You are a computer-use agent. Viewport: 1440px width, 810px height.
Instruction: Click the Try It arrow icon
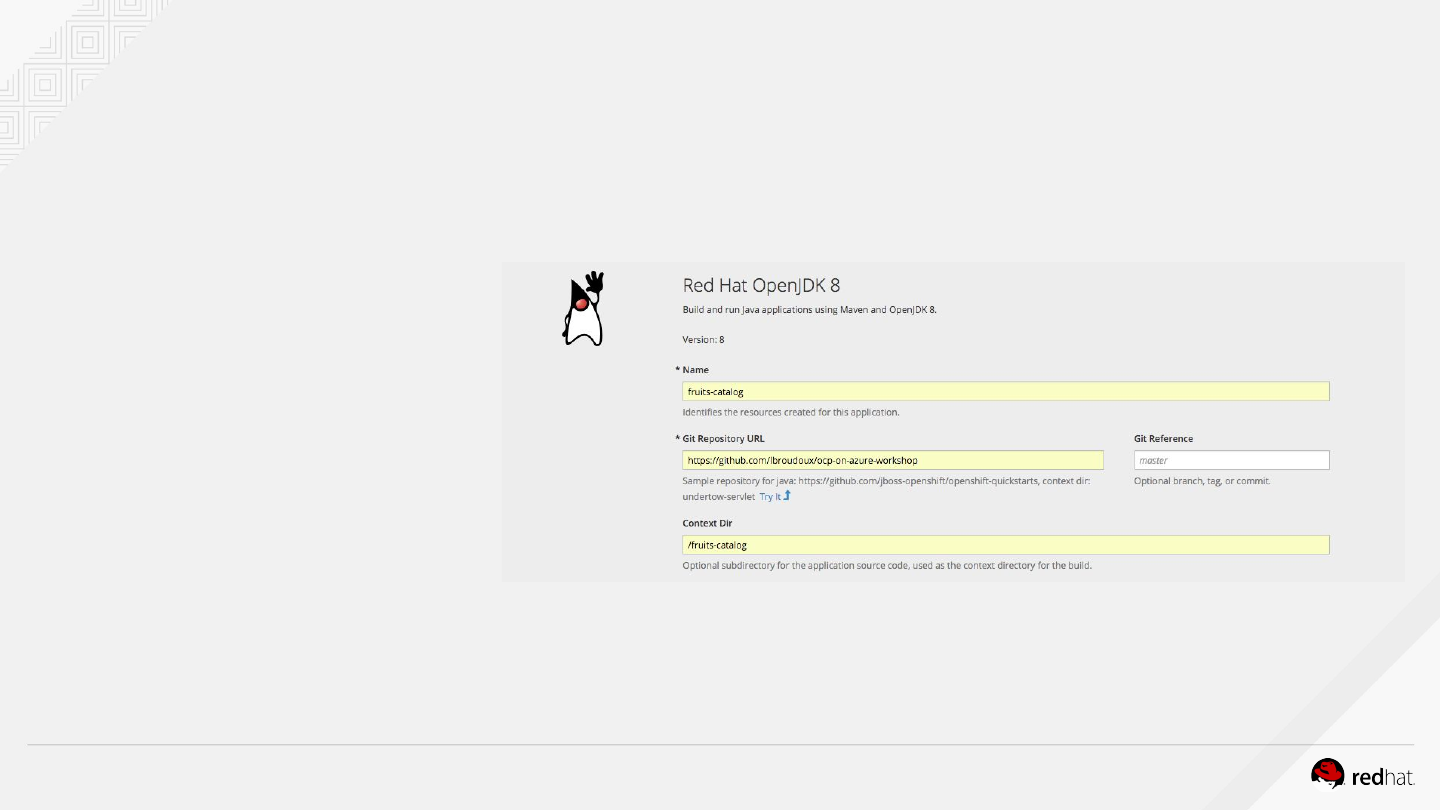coord(787,495)
